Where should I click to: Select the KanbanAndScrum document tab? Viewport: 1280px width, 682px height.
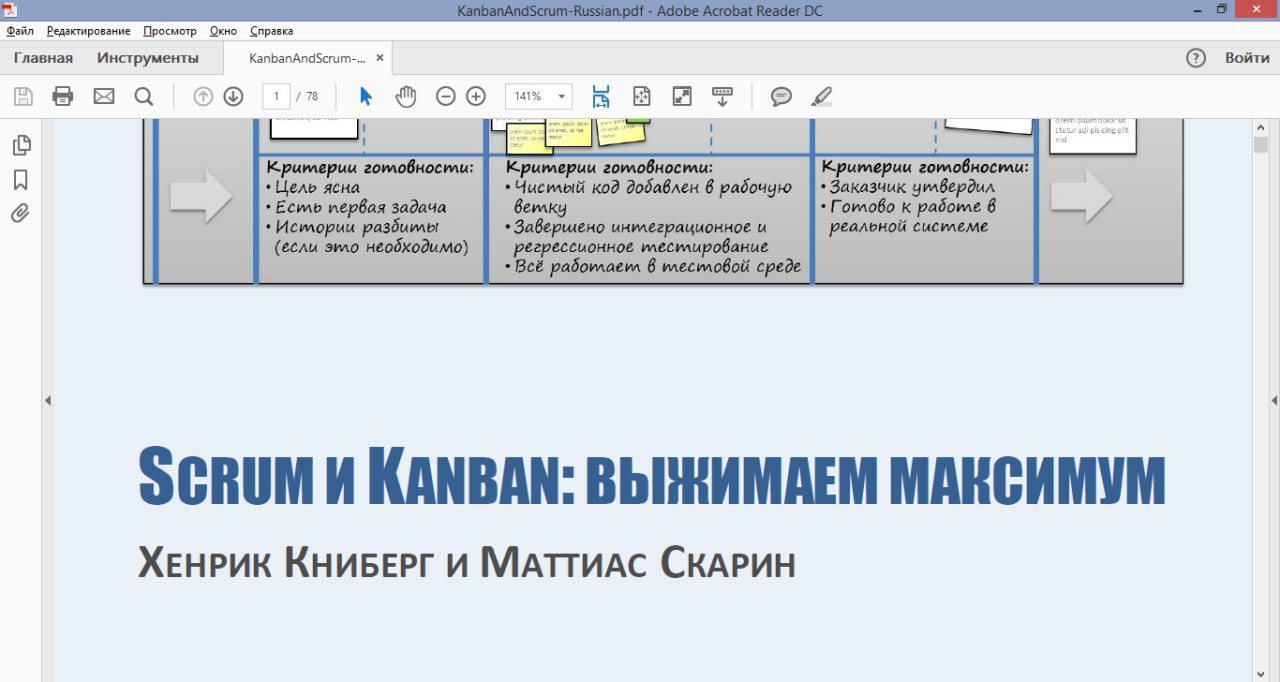pos(307,58)
